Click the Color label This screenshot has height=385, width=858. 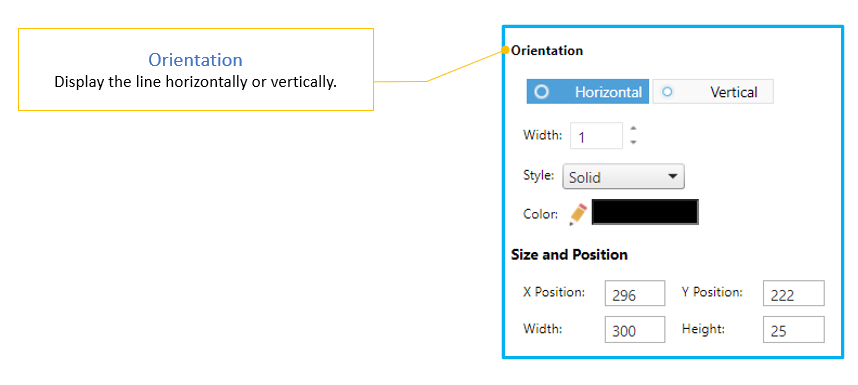[541, 214]
